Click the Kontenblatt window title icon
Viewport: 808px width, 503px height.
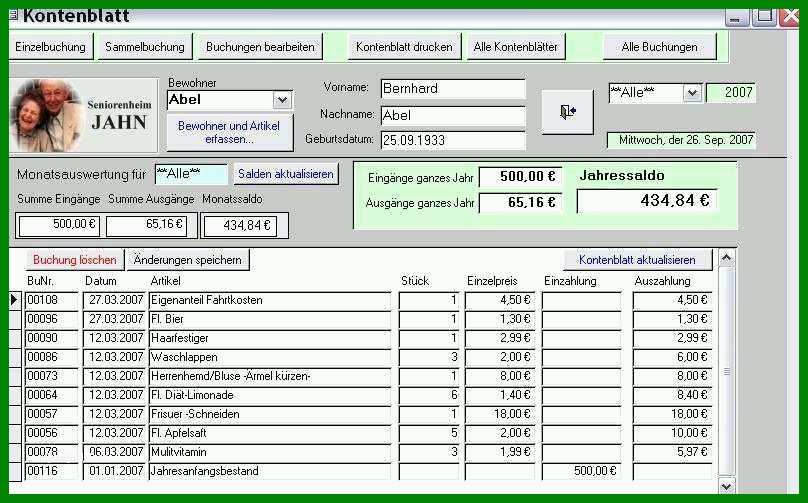(x=14, y=15)
